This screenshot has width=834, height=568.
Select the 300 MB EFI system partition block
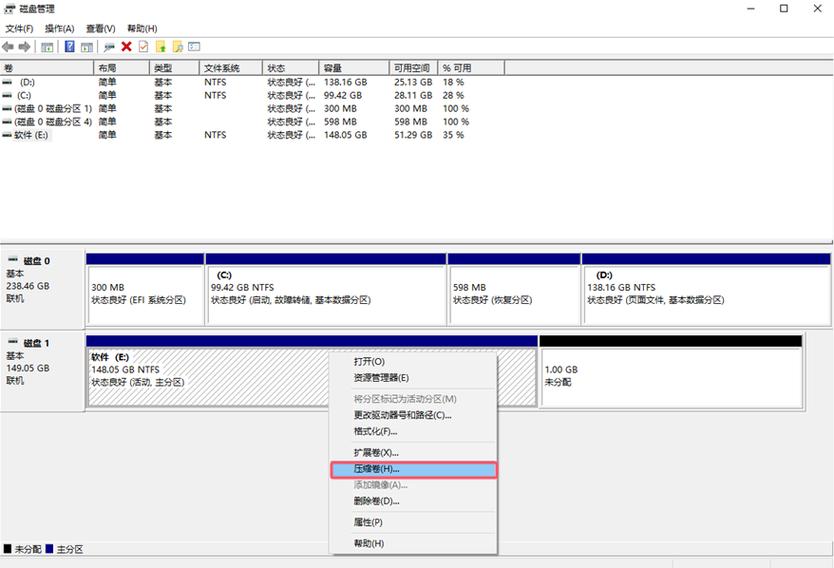145,290
